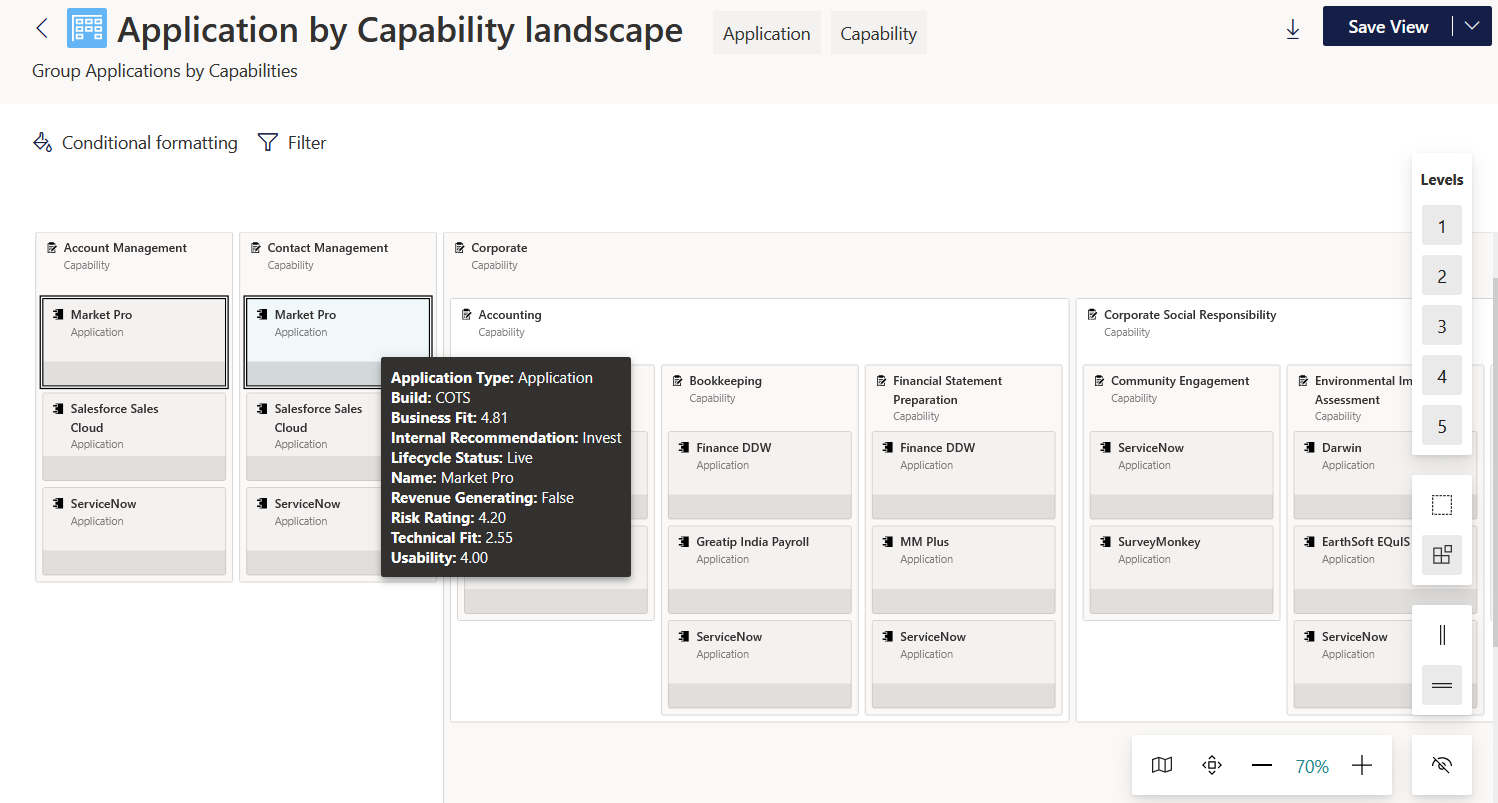Open the minimap icon
1498x803 pixels.
pyautogui.click(x=1162, y=766)
